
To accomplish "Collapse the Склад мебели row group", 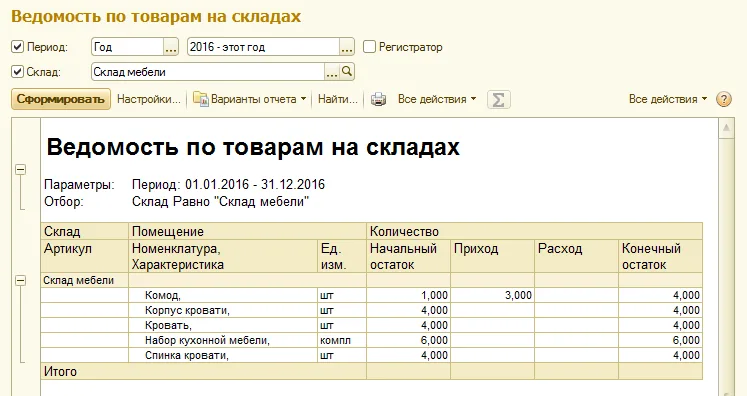I will tap(20, 280).
